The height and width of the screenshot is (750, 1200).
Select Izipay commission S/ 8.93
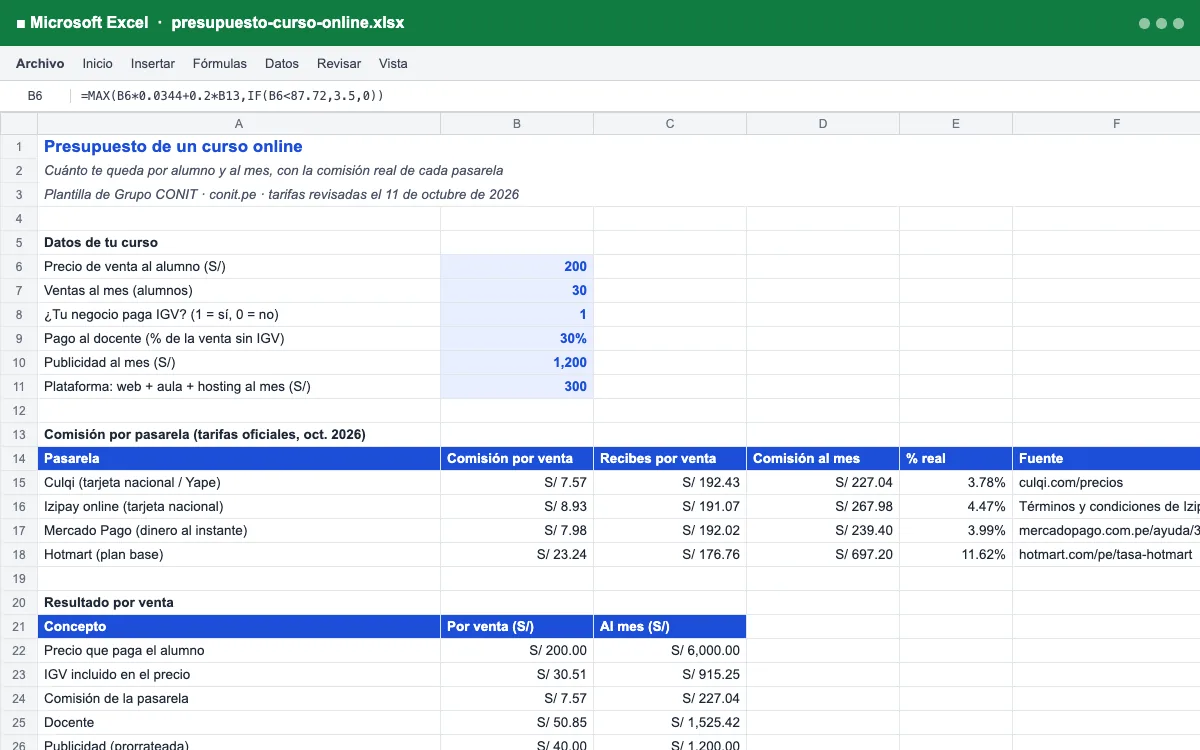[x=517, y=506]
